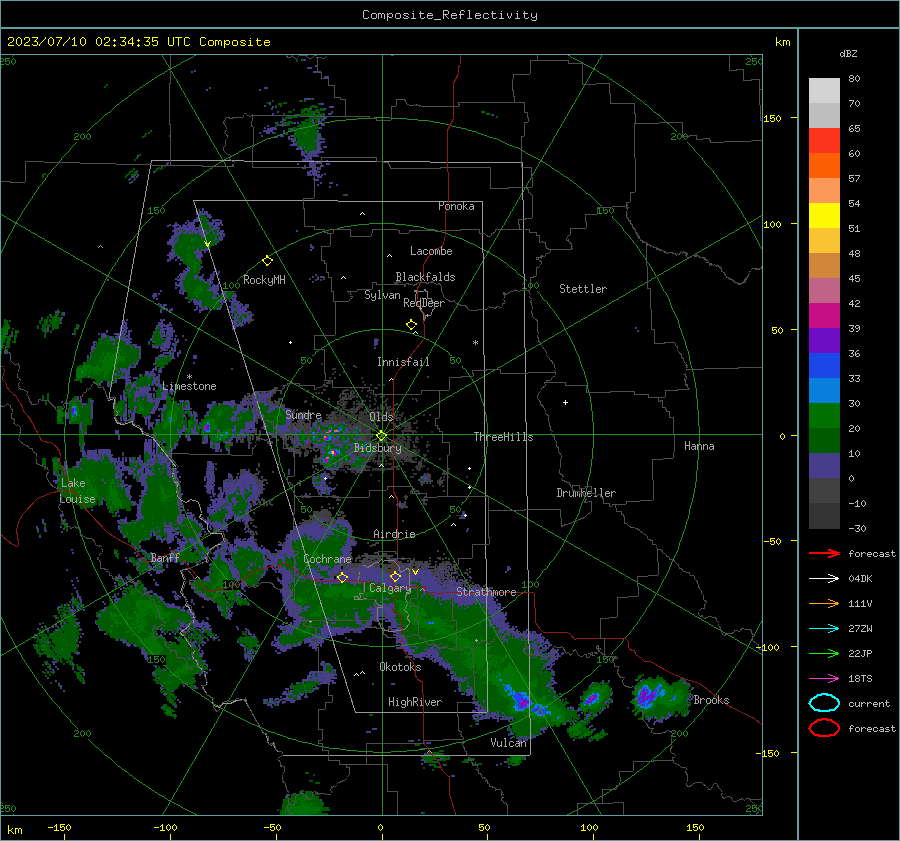Click the cyan 27ZW arrow legend icon
The height and width of the screenshot is (841, 900).
click(824, 629)
